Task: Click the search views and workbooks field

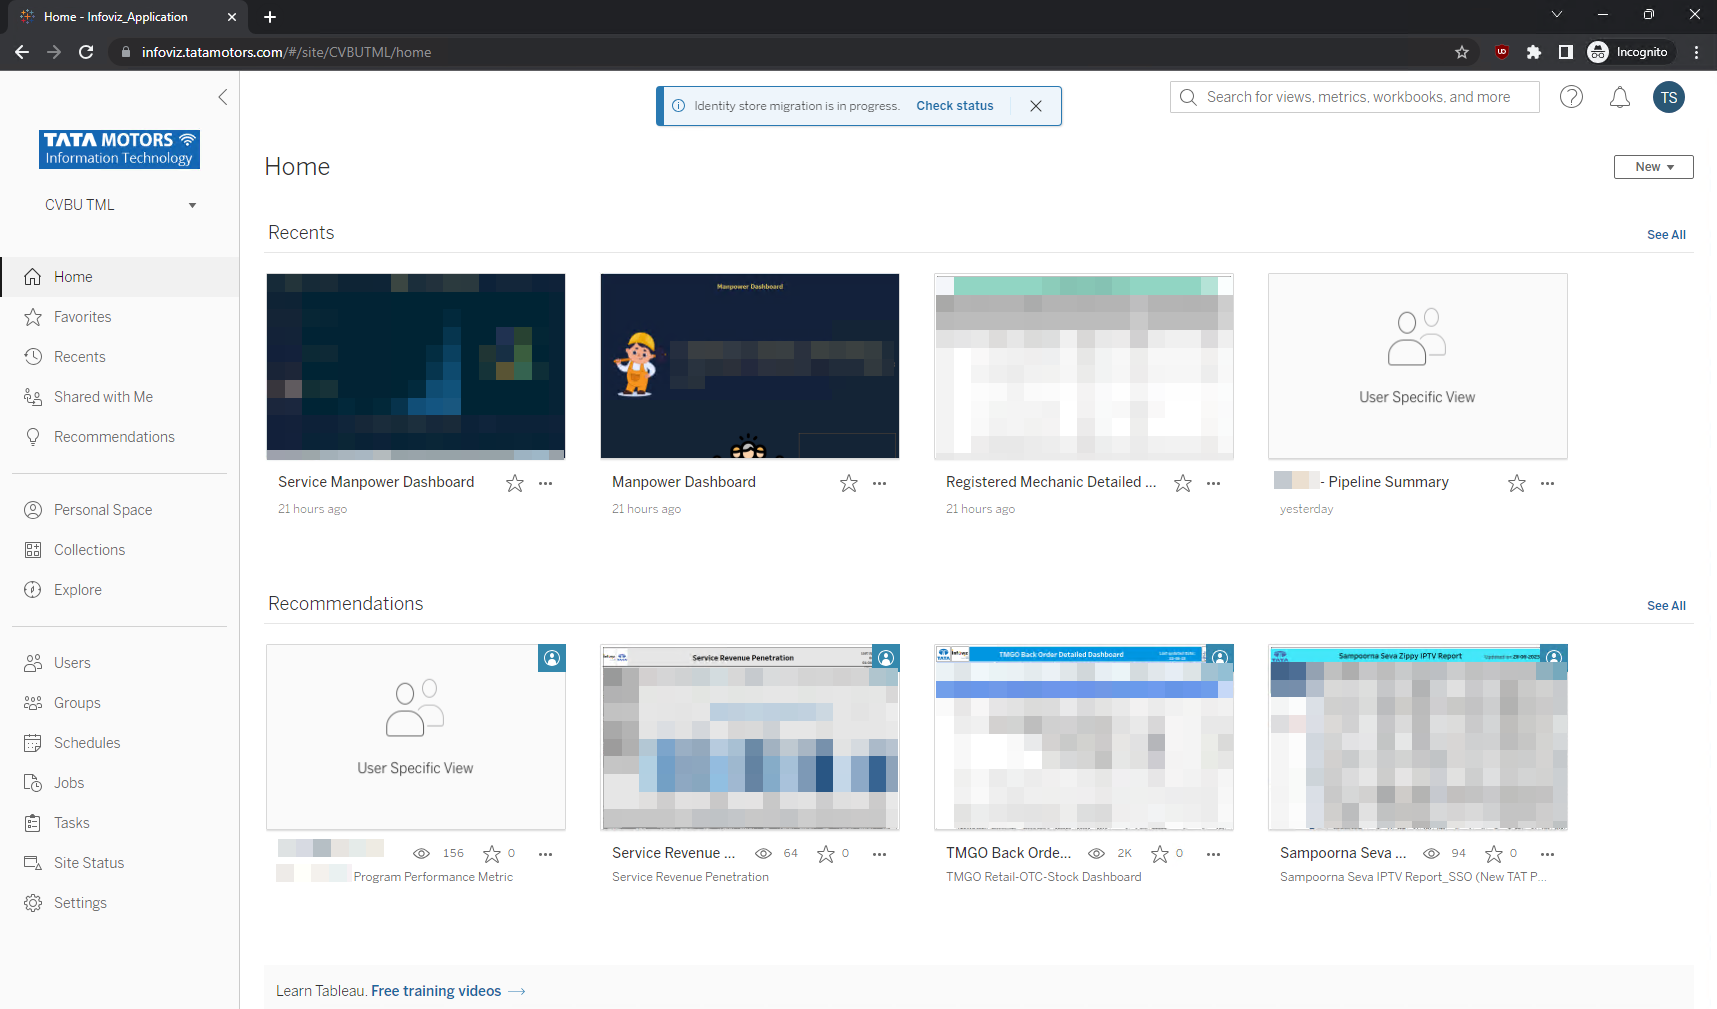Action: click(x=1355, y=97)
